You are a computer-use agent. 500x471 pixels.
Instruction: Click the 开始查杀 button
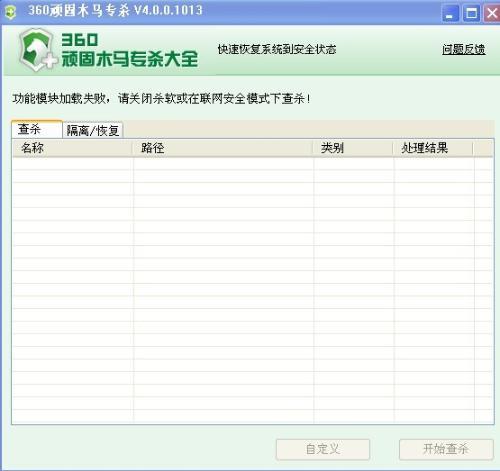(446, 449)
